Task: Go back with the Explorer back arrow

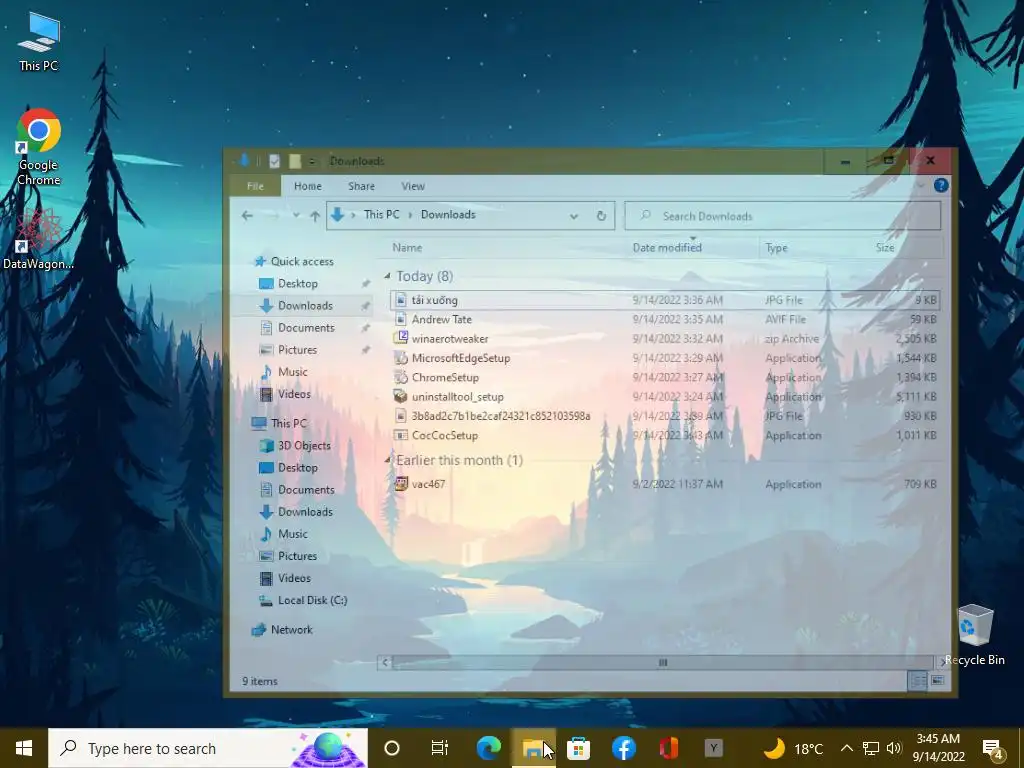Action: (247, 216)
